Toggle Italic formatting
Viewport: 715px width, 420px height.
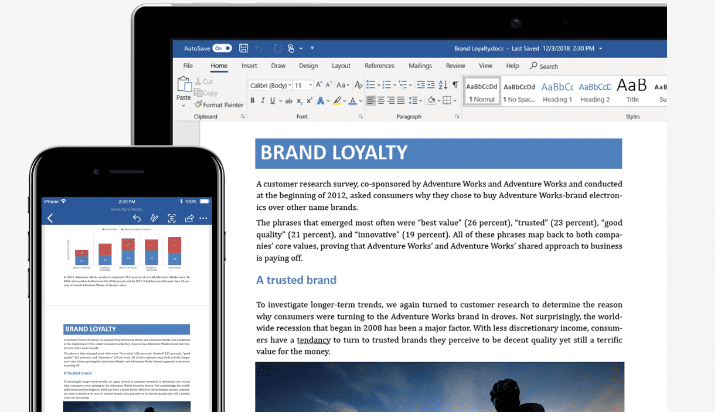(264, 101)
